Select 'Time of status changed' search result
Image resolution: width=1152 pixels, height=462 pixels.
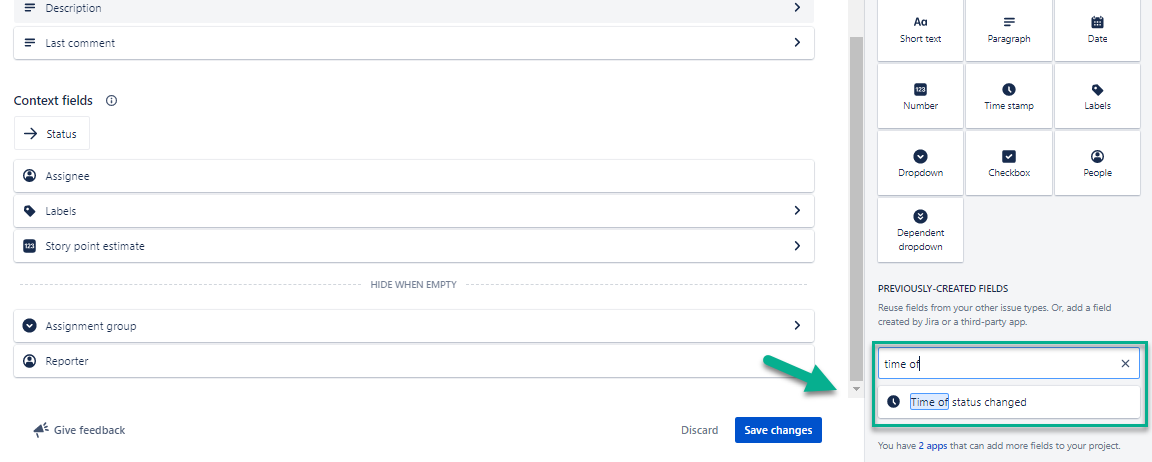(968, 402)
